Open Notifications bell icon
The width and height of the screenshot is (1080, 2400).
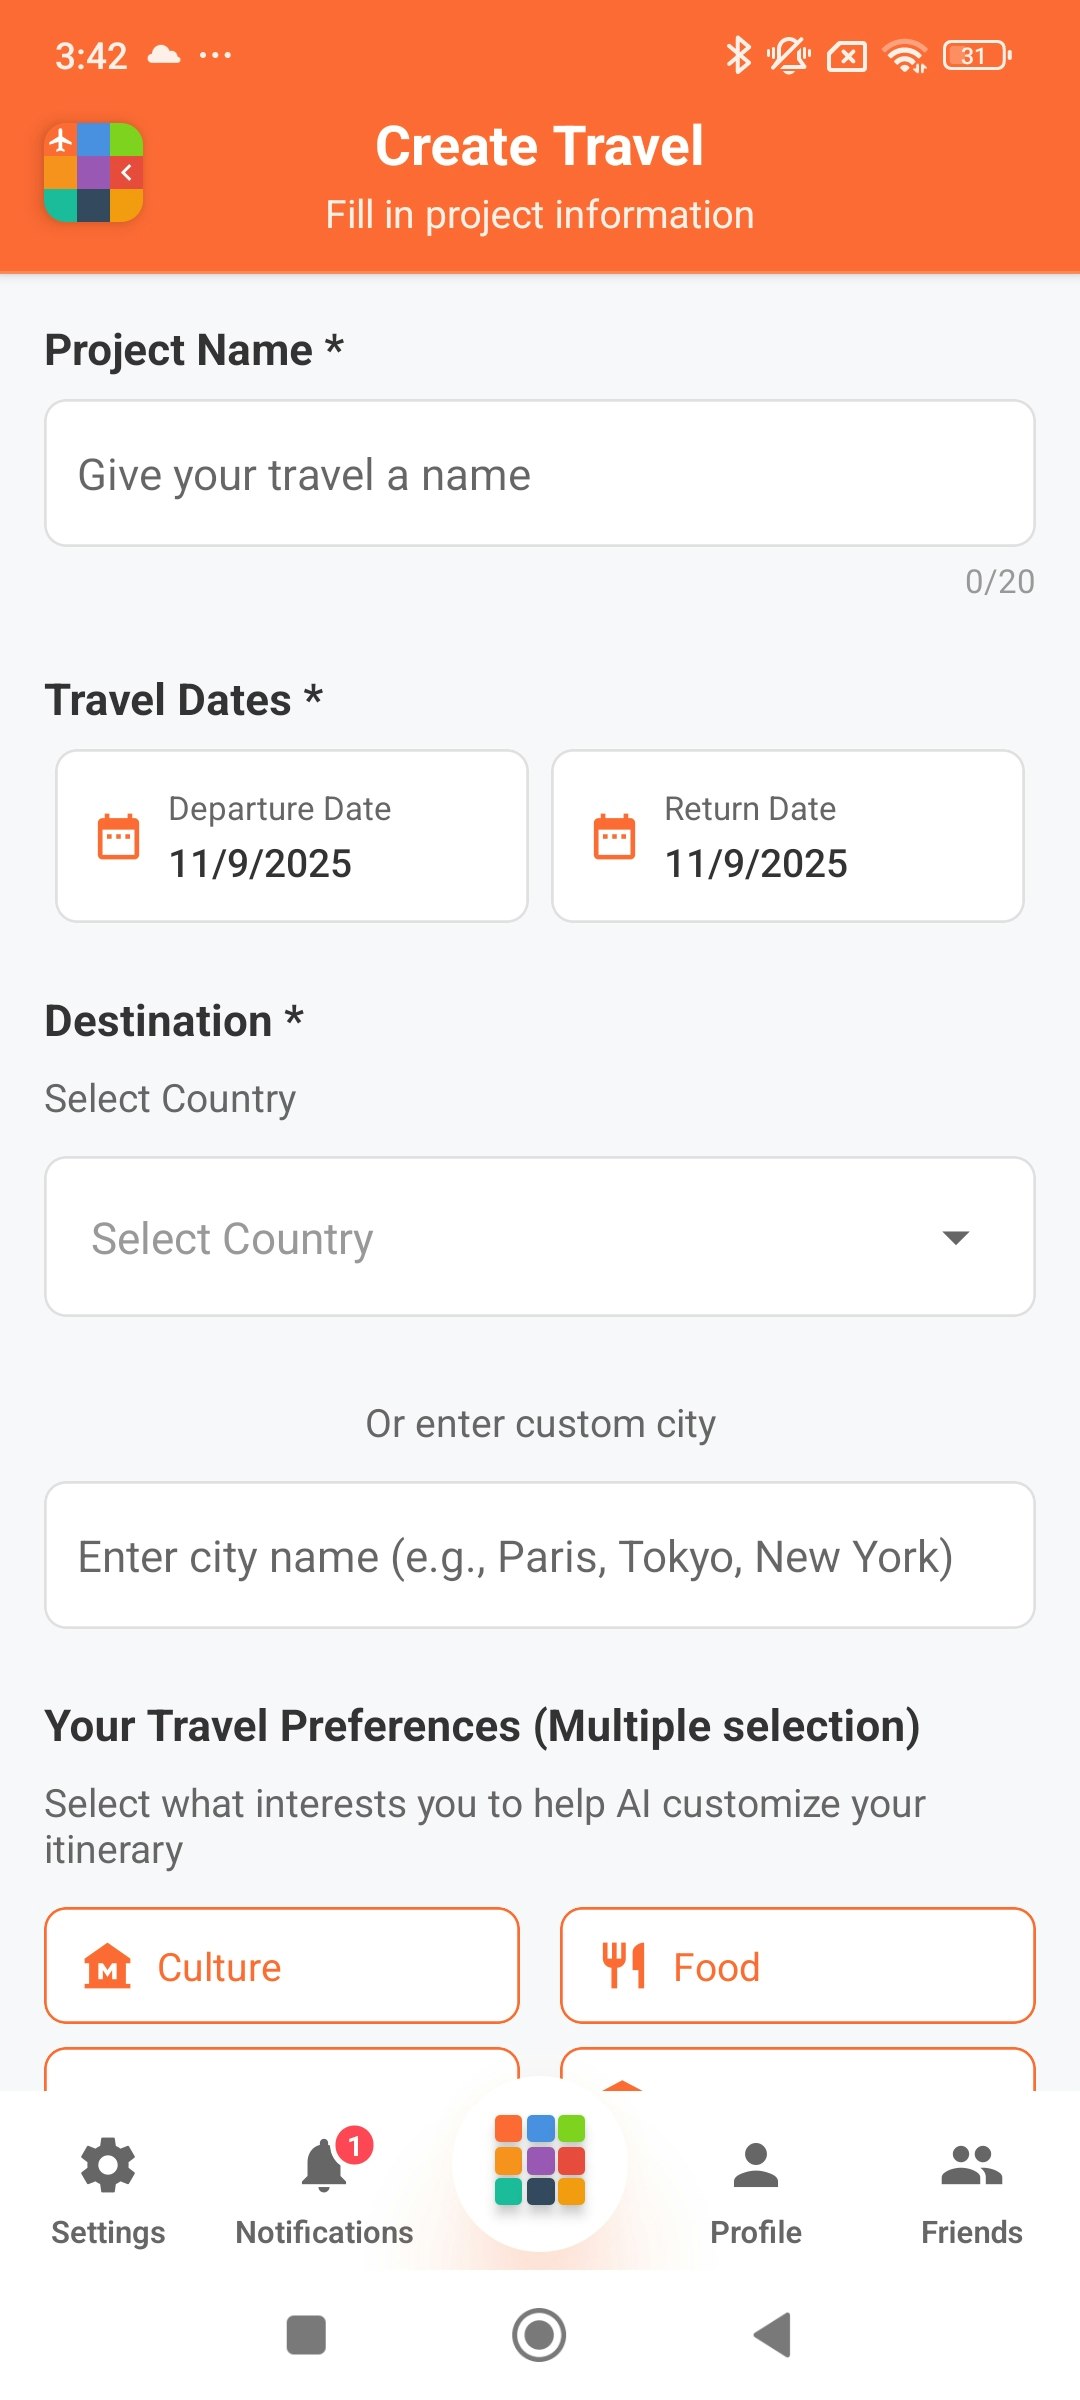324,2166
